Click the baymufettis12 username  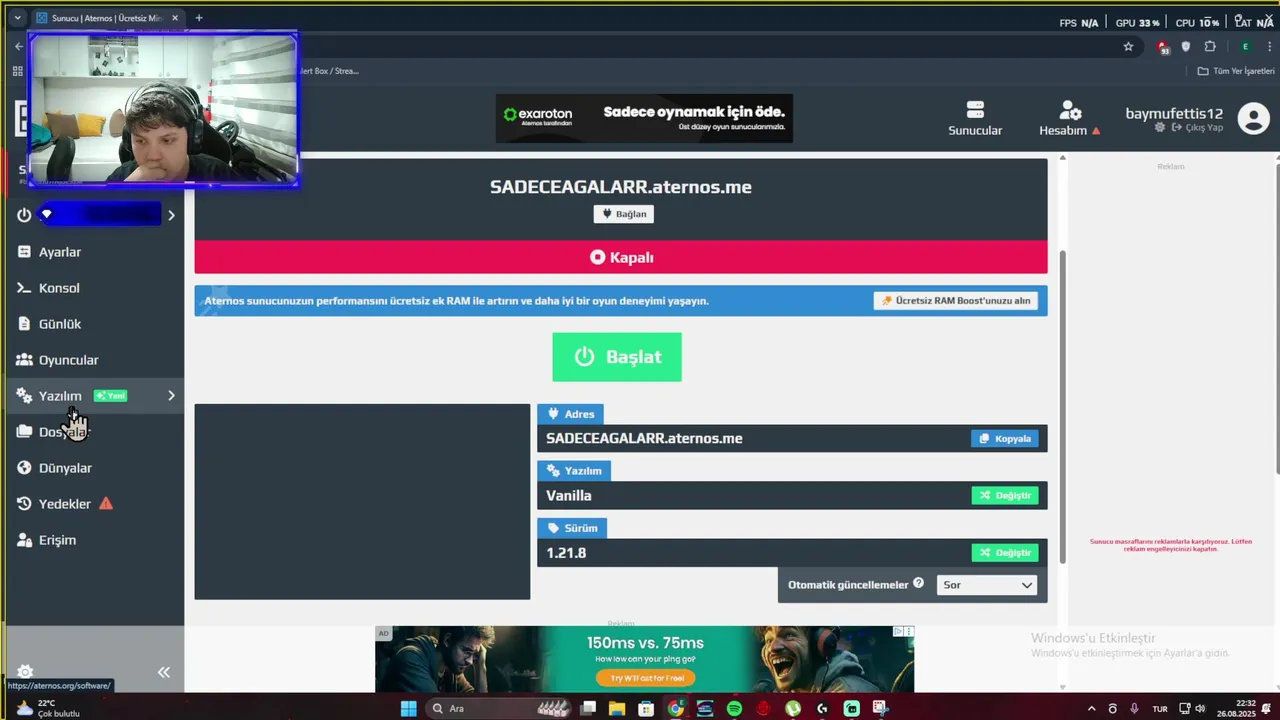[x=1174, y=113]
